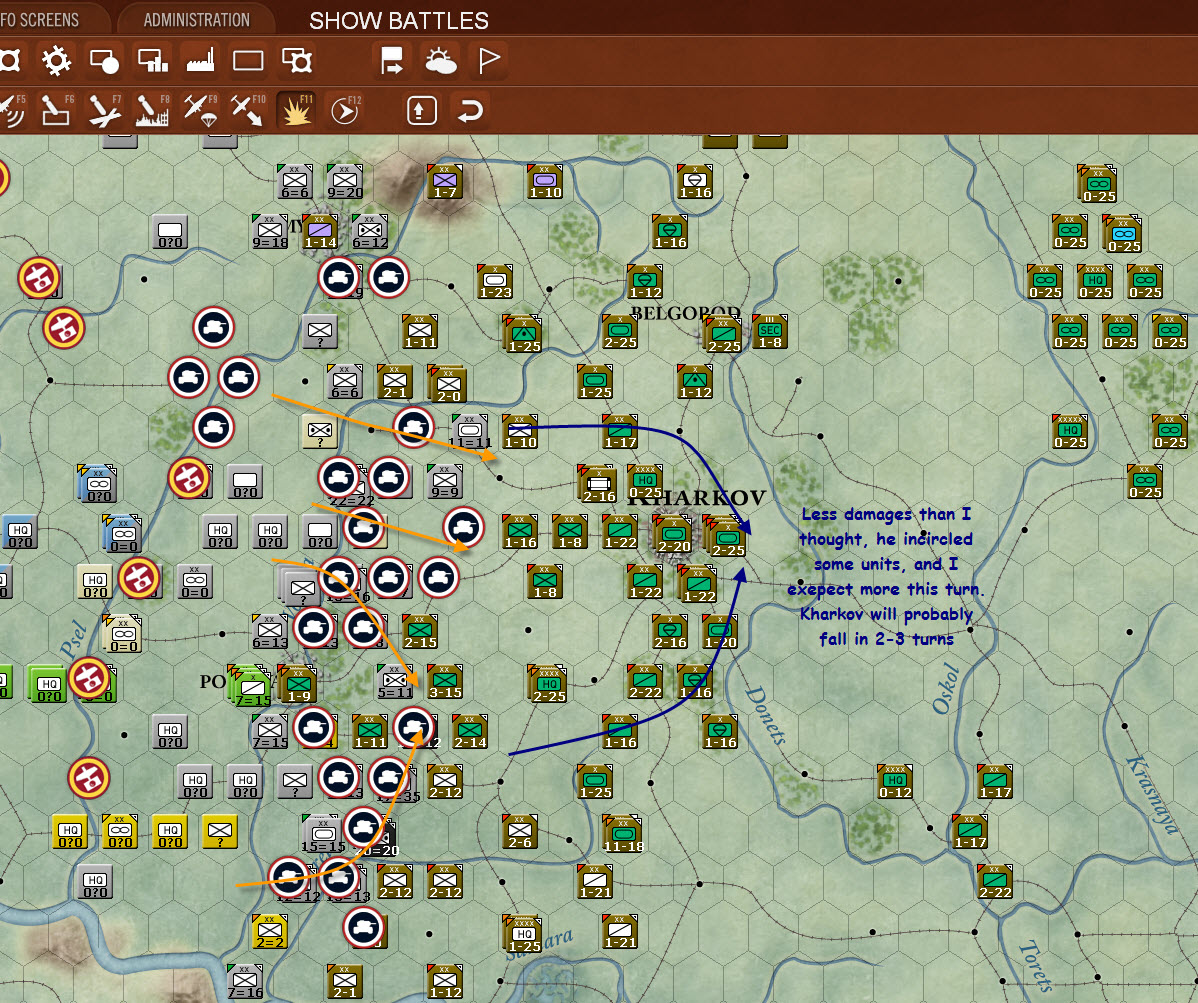Select the green 3-15 unit counter
This screenshot has height=1003, width=1198.
pos(445,681)
